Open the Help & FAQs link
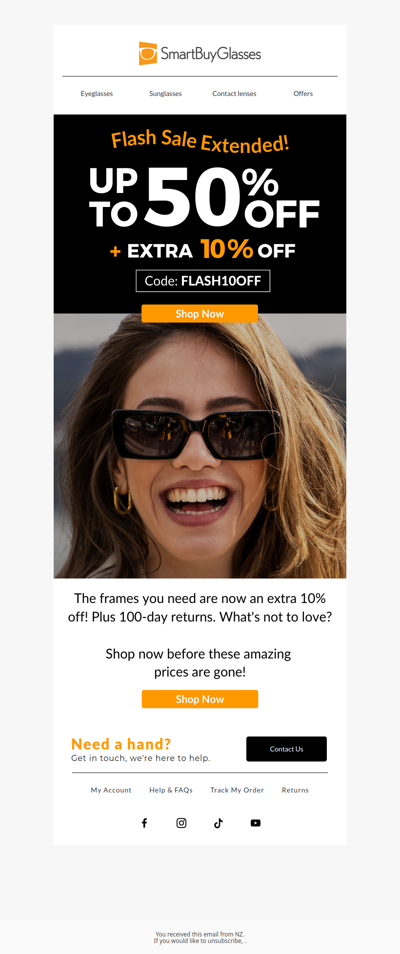 coord(171,790)
